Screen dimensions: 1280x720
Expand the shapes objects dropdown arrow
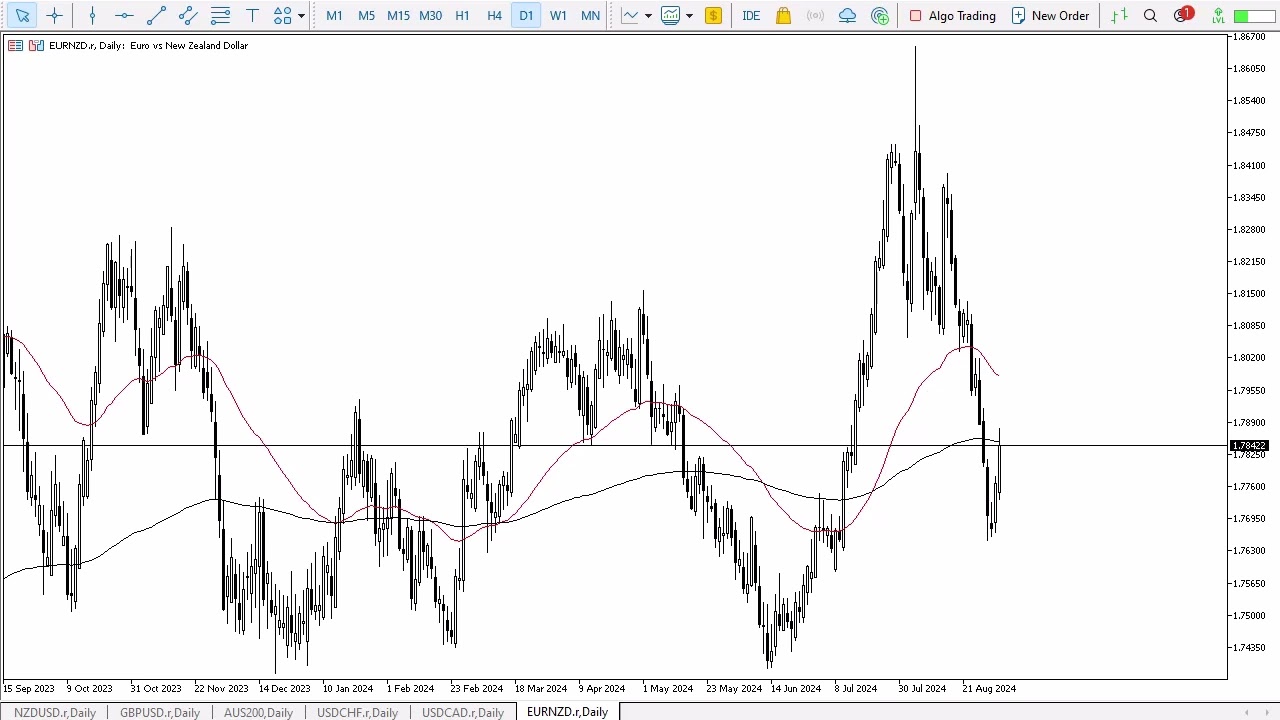[301, 16]
